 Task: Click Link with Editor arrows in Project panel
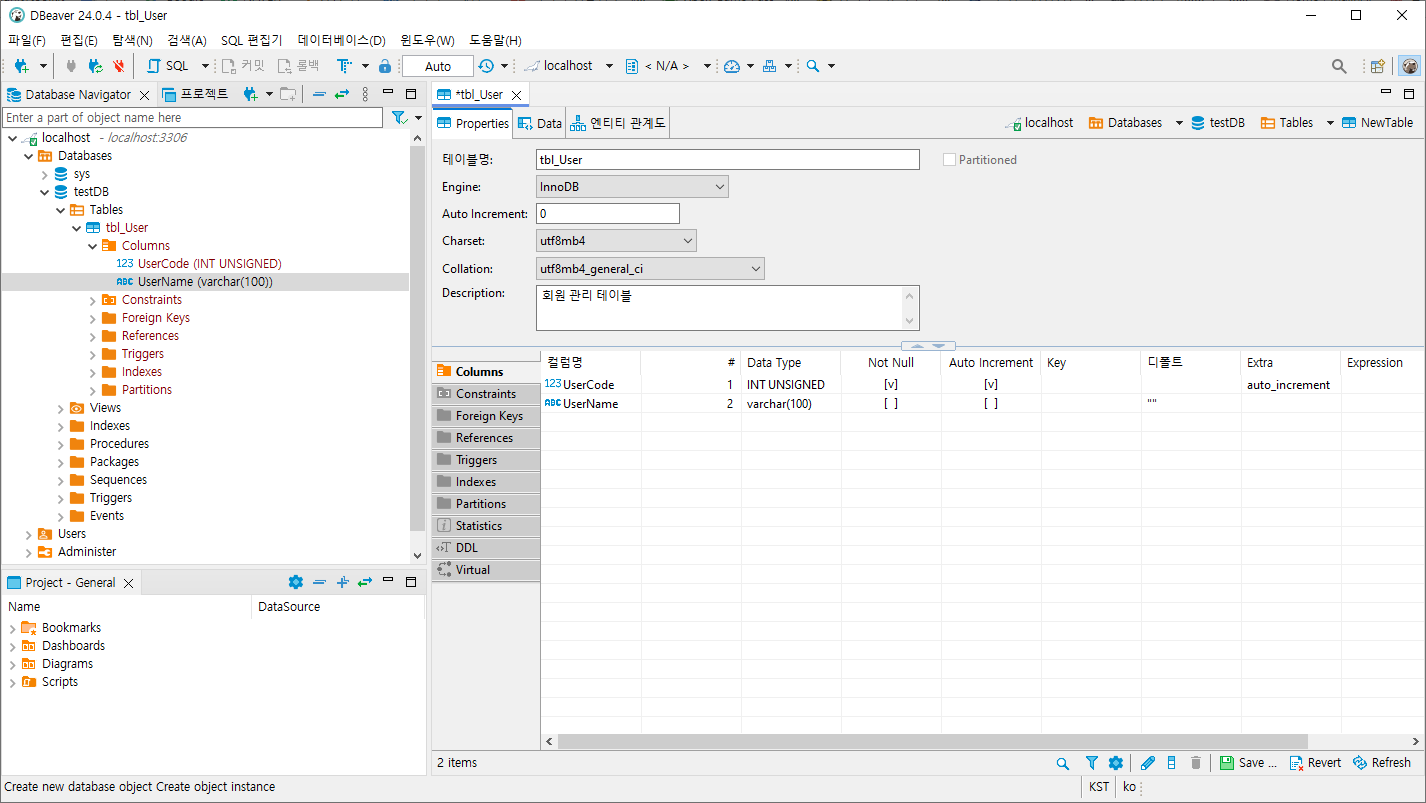click(x=365, y=582)
